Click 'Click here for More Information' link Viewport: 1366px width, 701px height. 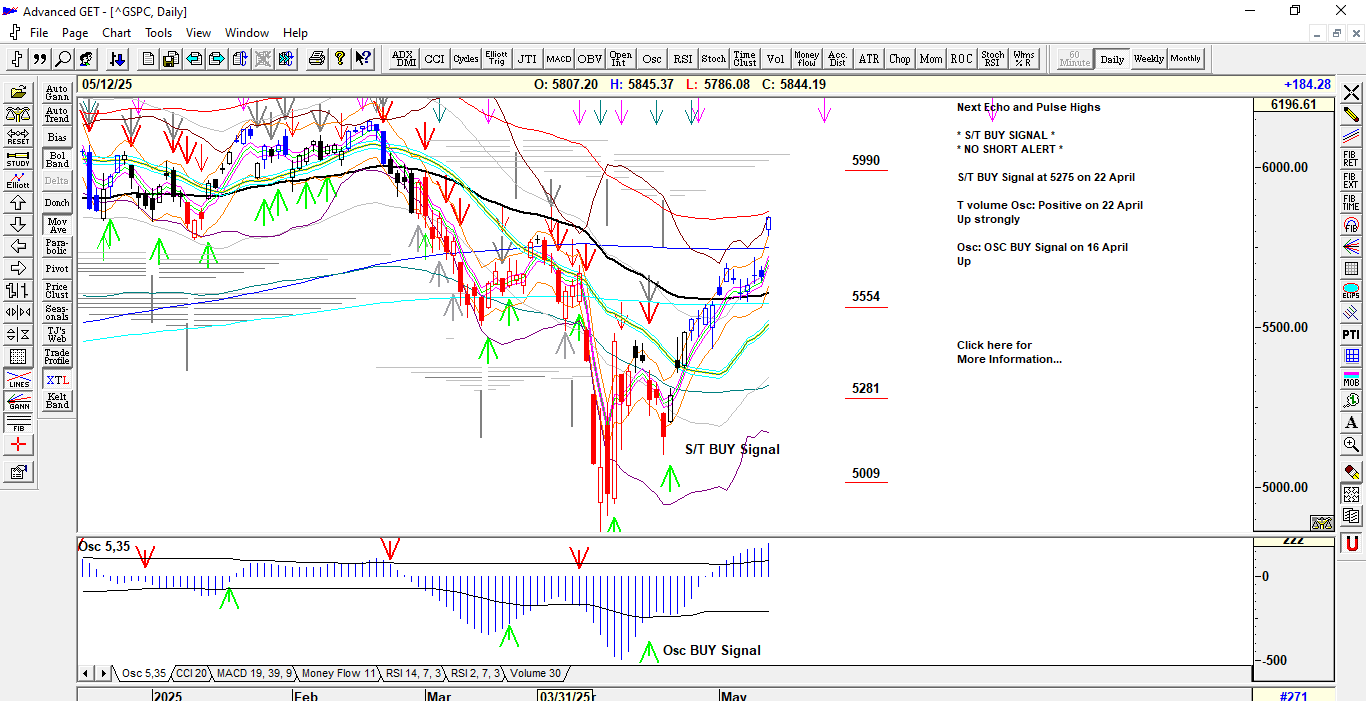pos(1008,352)
